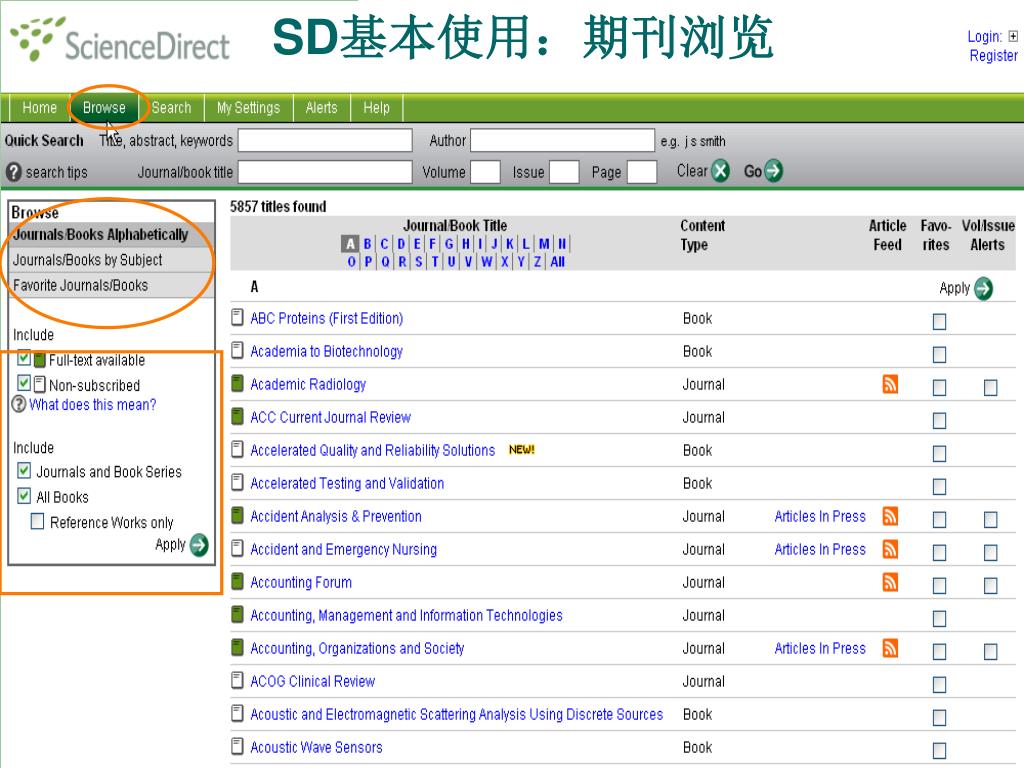Check the Favorites box for ACOG Clinical Review
The image size is (1024, 768).
tap(939, 684)
